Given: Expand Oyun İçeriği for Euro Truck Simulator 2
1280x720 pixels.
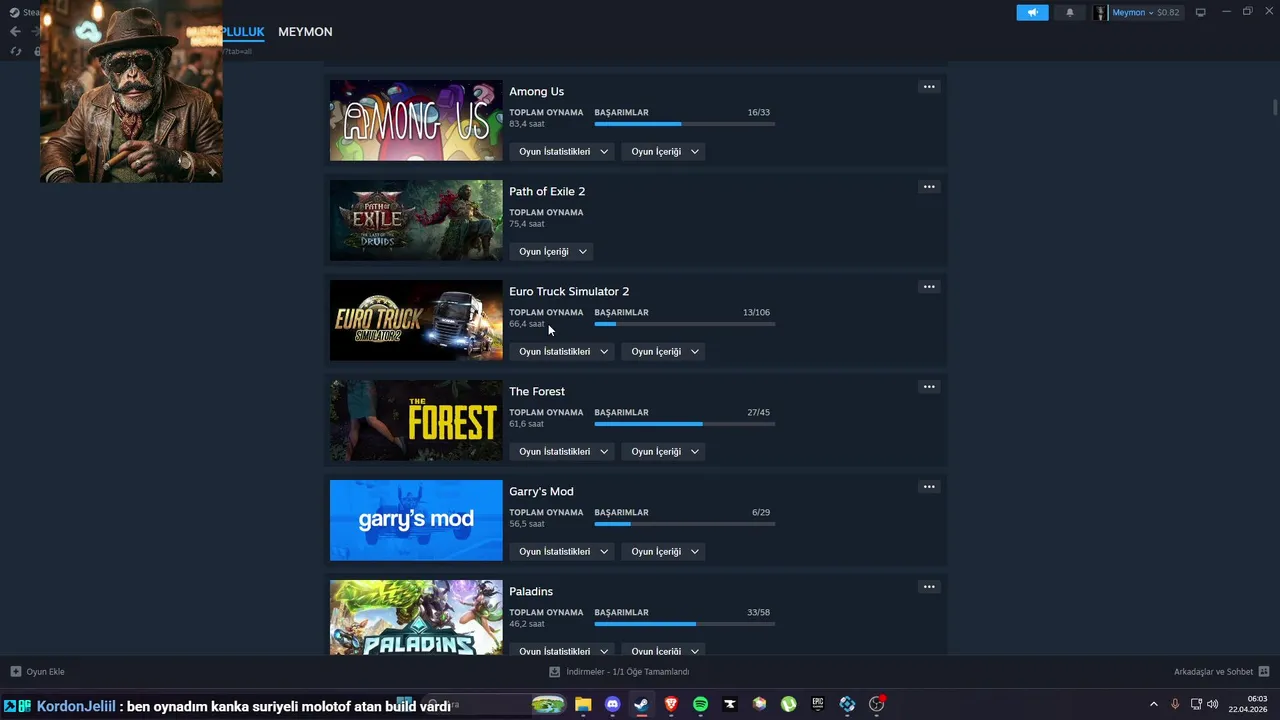Looking at the screenshot, I should click(x=664, y=352).
